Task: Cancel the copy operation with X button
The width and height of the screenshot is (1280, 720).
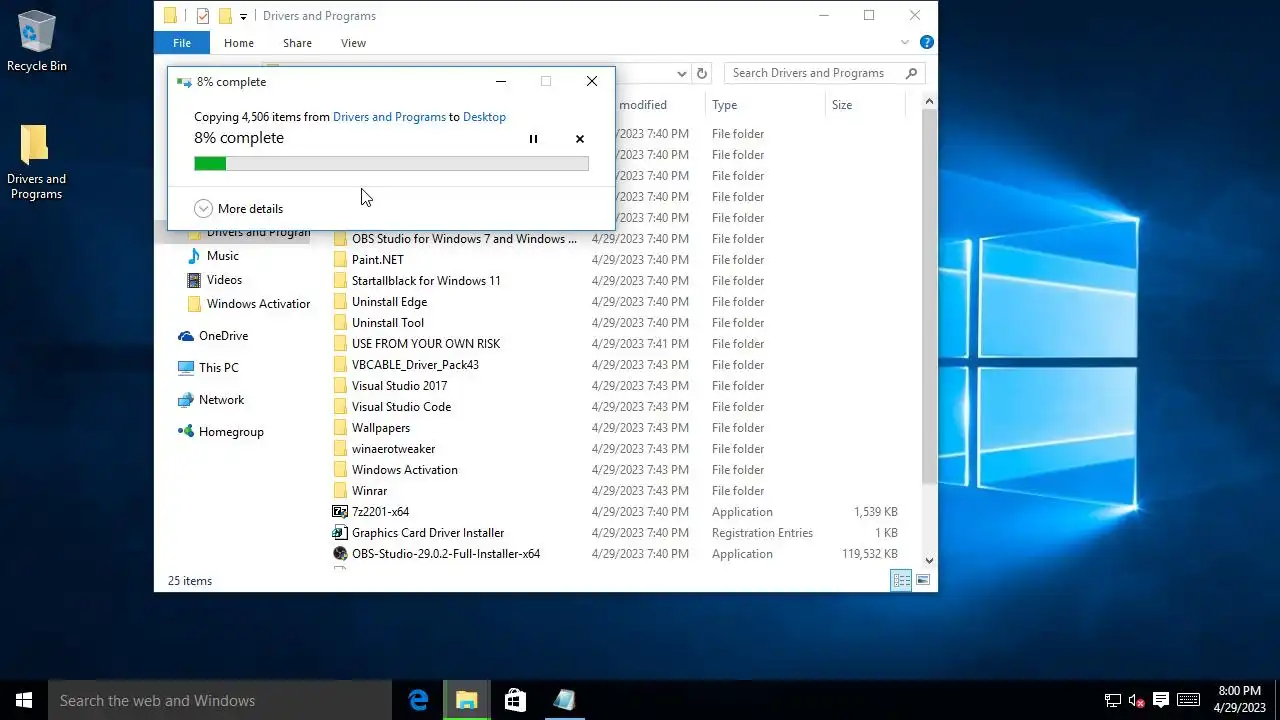Action: click(x=580, y=139)
